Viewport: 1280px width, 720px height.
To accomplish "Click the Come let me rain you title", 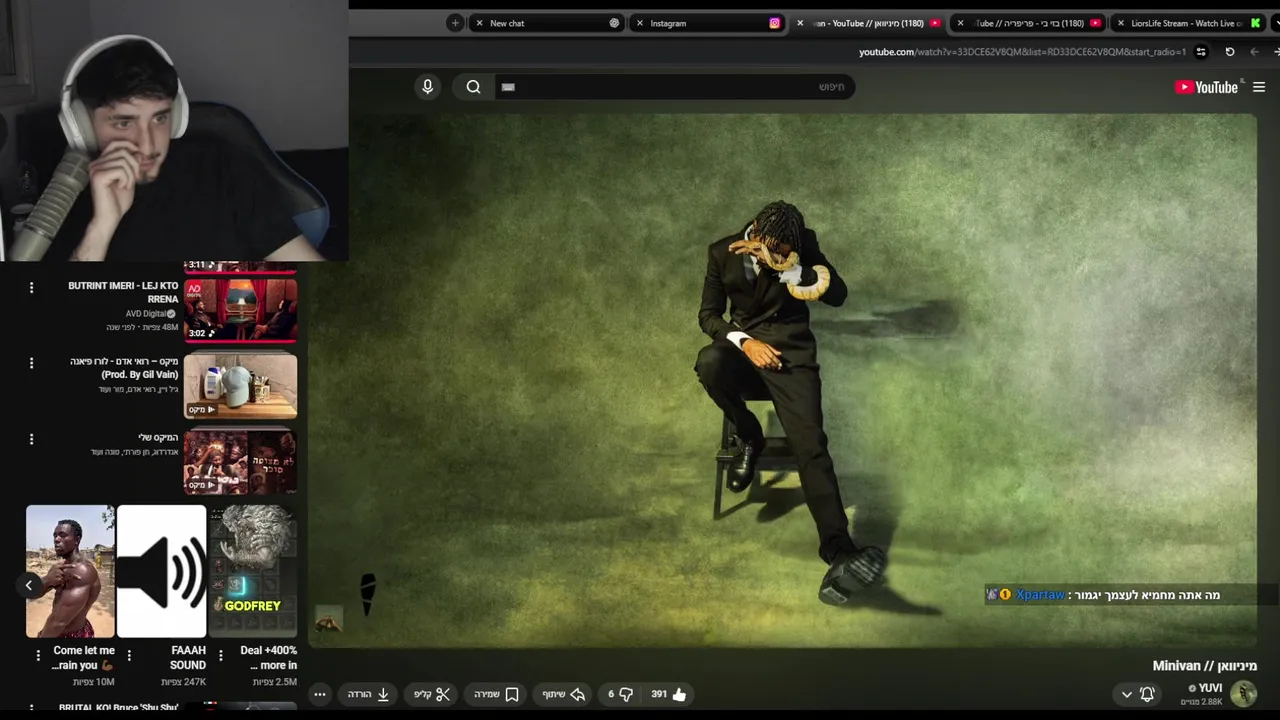I will 83,658.
